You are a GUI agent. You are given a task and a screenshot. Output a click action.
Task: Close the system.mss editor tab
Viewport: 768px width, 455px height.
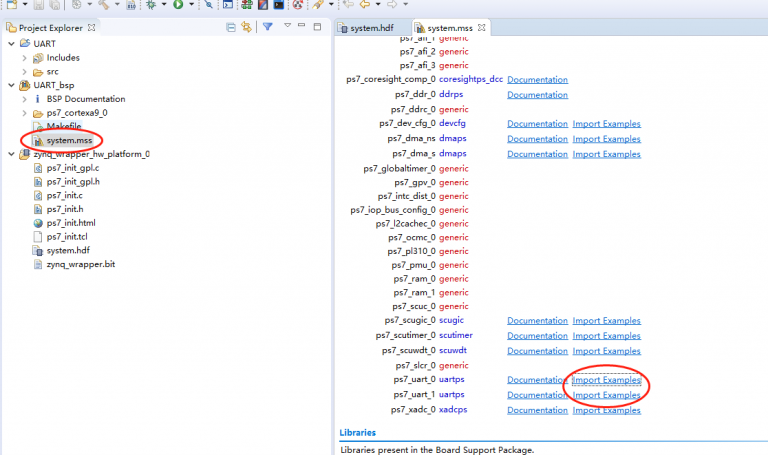[x=482, y=28]
